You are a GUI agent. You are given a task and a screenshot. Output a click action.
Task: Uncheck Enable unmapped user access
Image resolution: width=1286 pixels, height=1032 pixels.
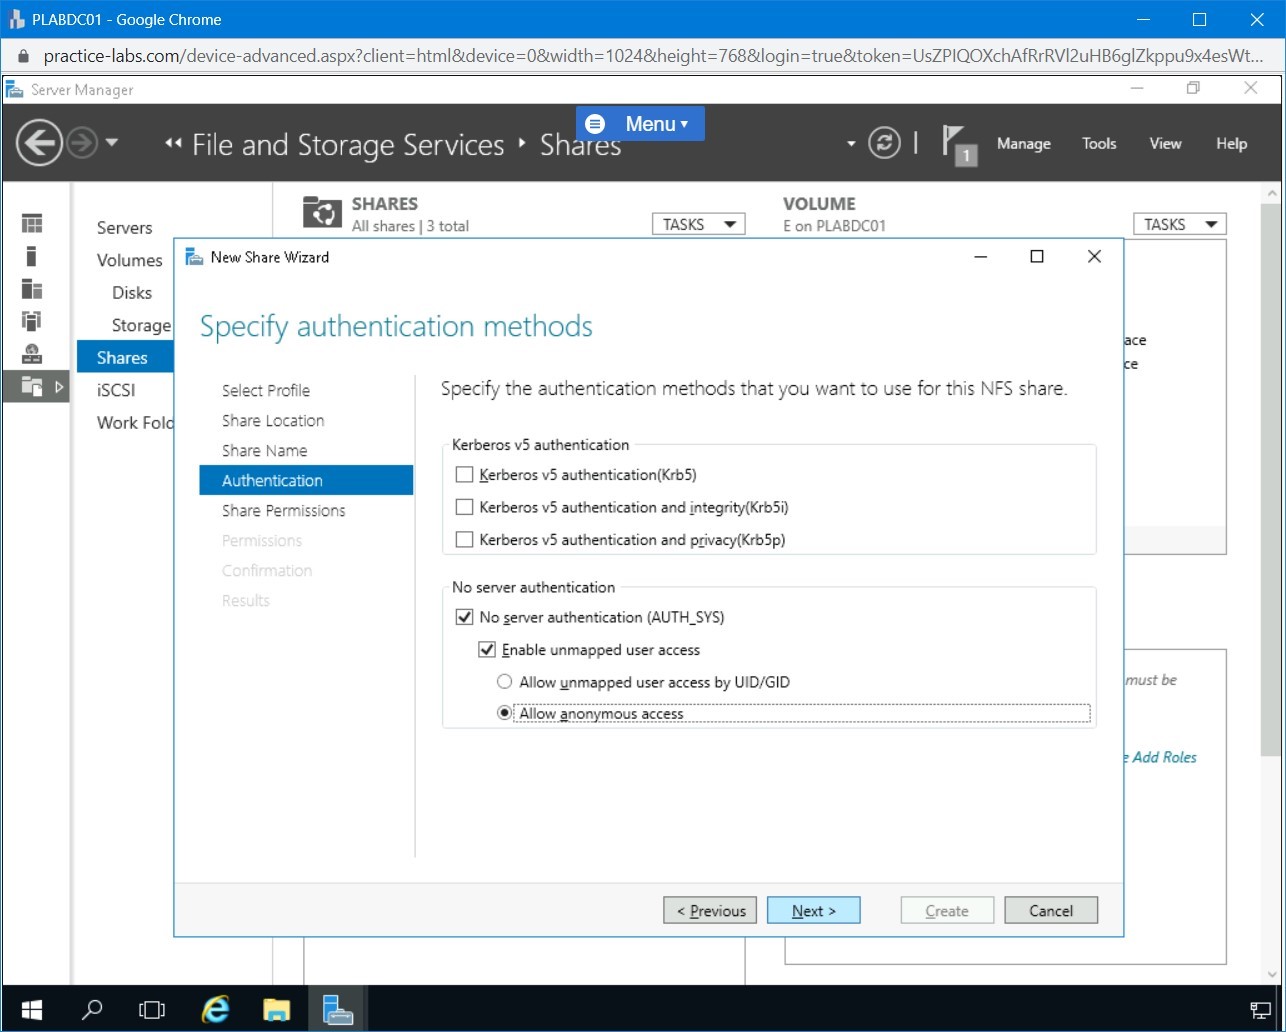click(487, 649)
